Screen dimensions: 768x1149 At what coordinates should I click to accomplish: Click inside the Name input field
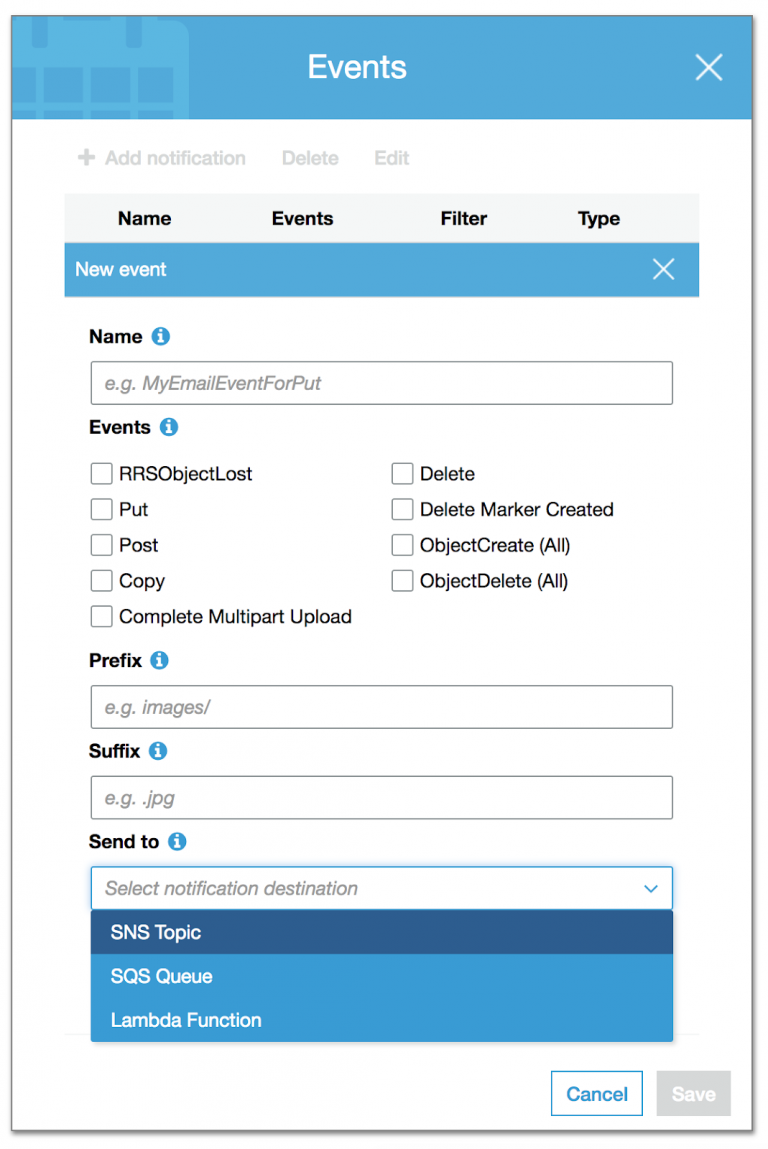click(381, 382)
